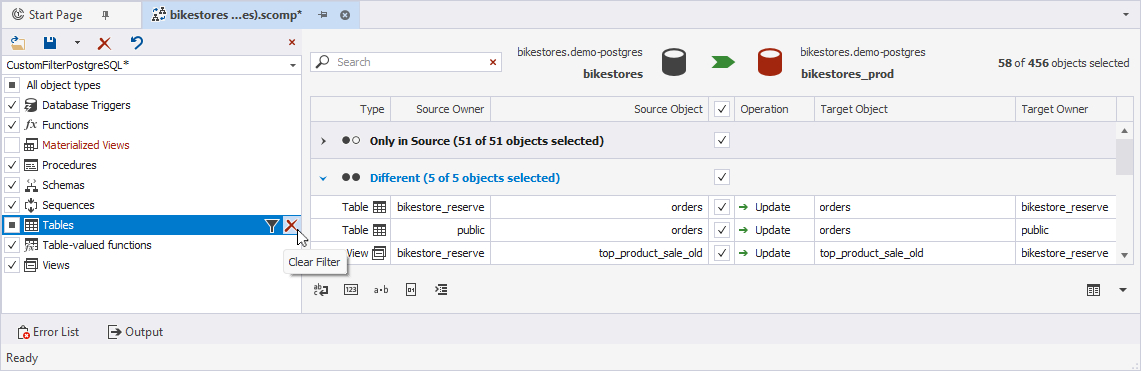The image size is (1141, 371).
Task: Open the Output panel
Action: [135, 332]
